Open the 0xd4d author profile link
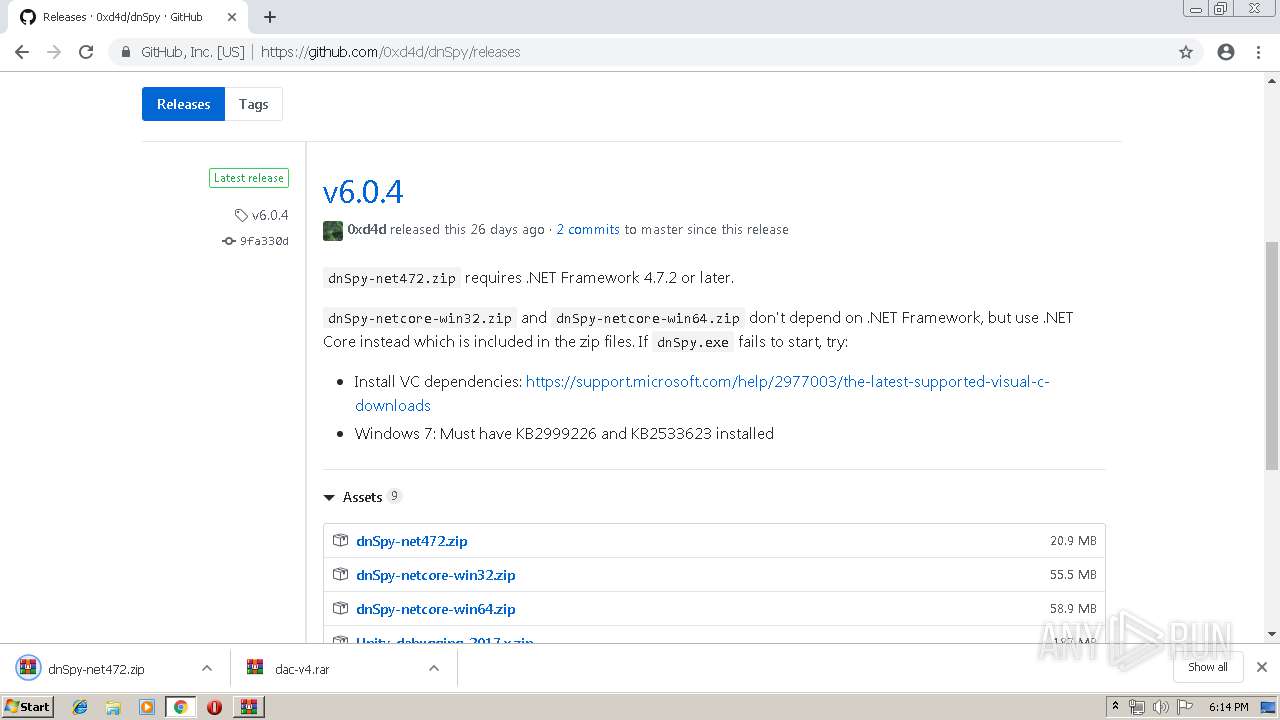 click(x=367, y=230)
